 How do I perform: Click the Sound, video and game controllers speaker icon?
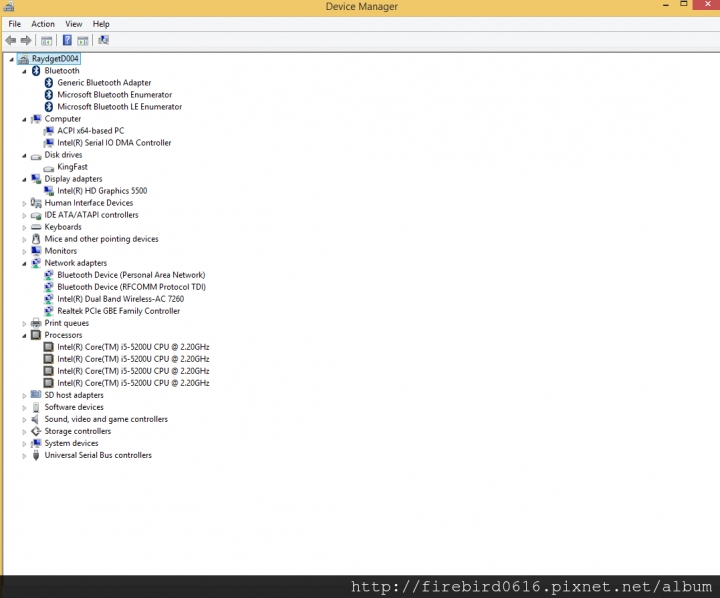click(x=35, y=419)
